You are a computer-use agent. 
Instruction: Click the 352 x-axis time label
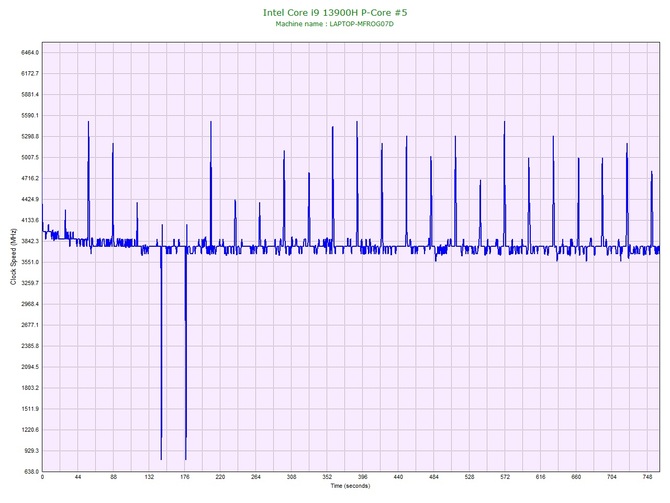pyautogui.click(x=327, y=477)
